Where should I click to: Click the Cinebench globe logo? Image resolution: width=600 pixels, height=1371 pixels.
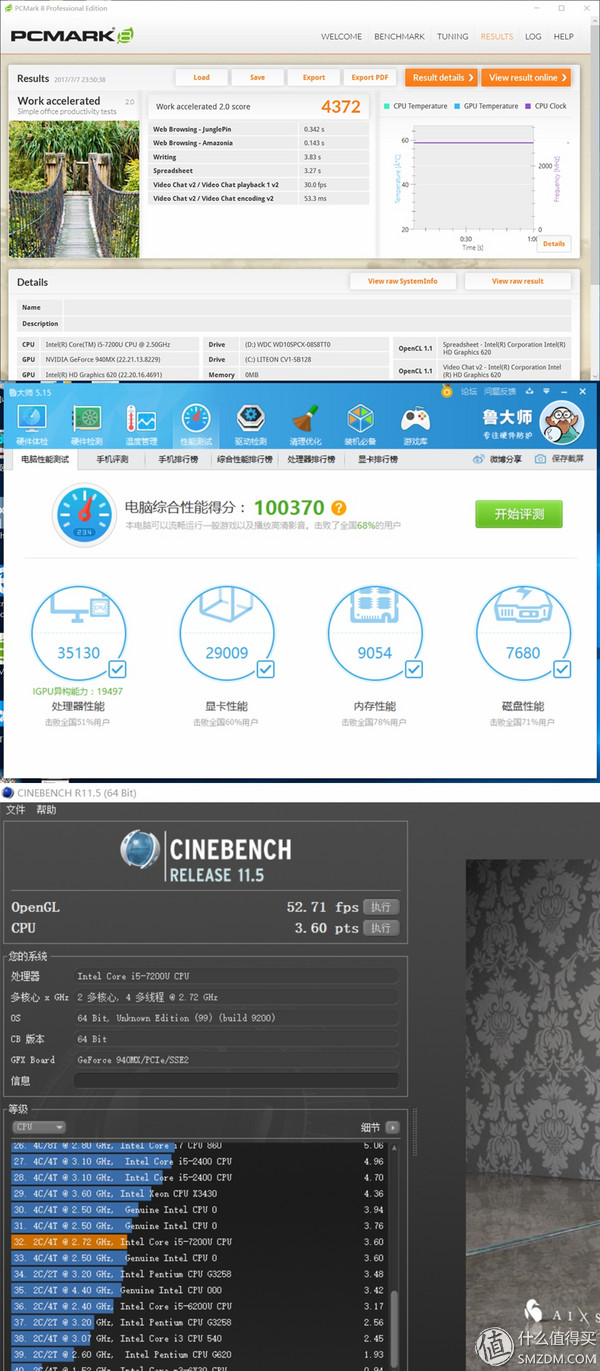[x=140, y=850]
